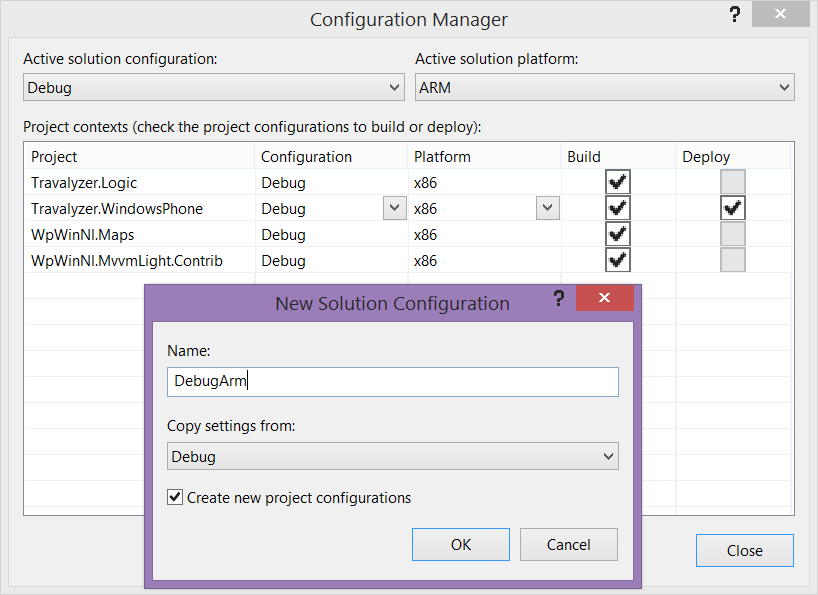Open the Active solution platform ARM dropdown
This screenshot has width=818, height=595.
pyautogui.click(x=605, y=88)
